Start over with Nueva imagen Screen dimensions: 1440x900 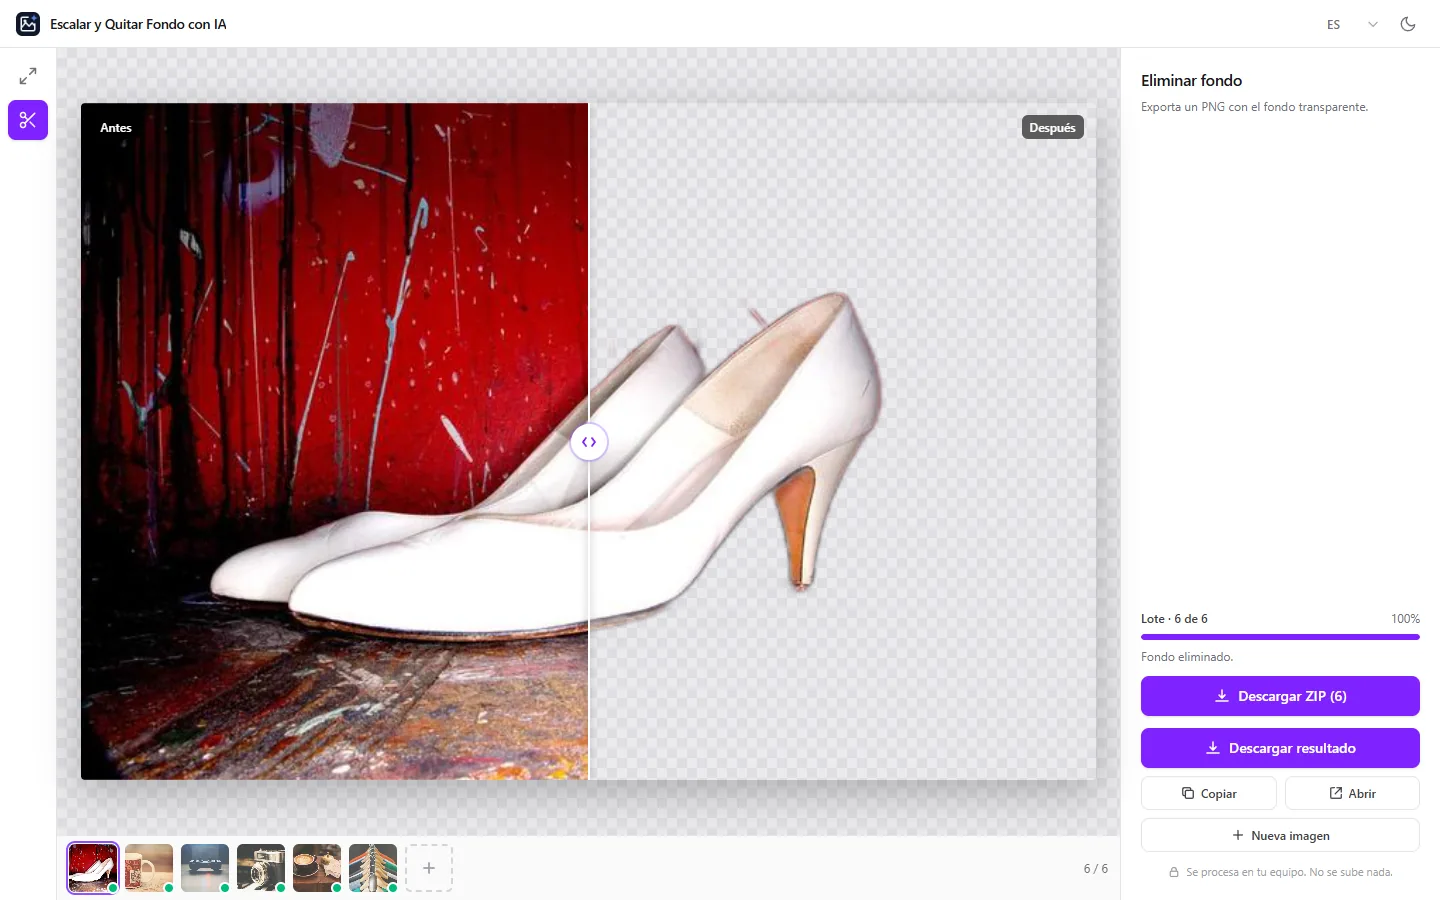click(x=1280, y=835)
